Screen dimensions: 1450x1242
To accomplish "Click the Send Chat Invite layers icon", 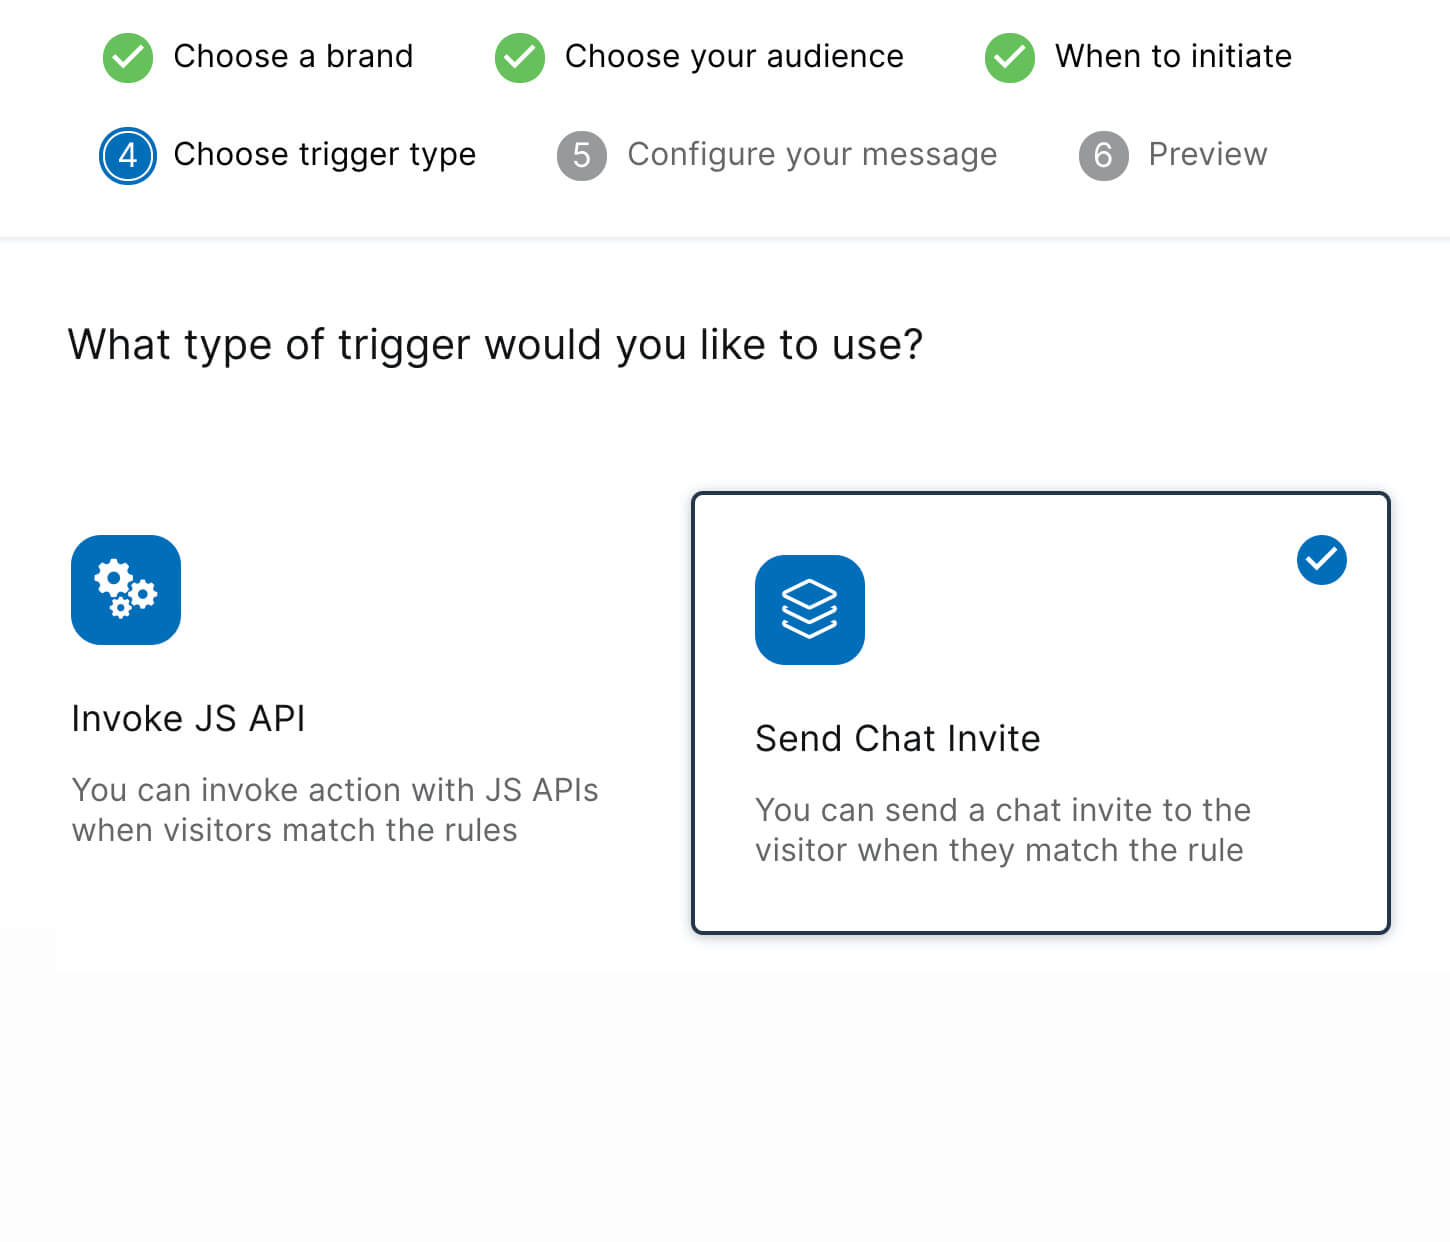I will [x=810, y=610].
